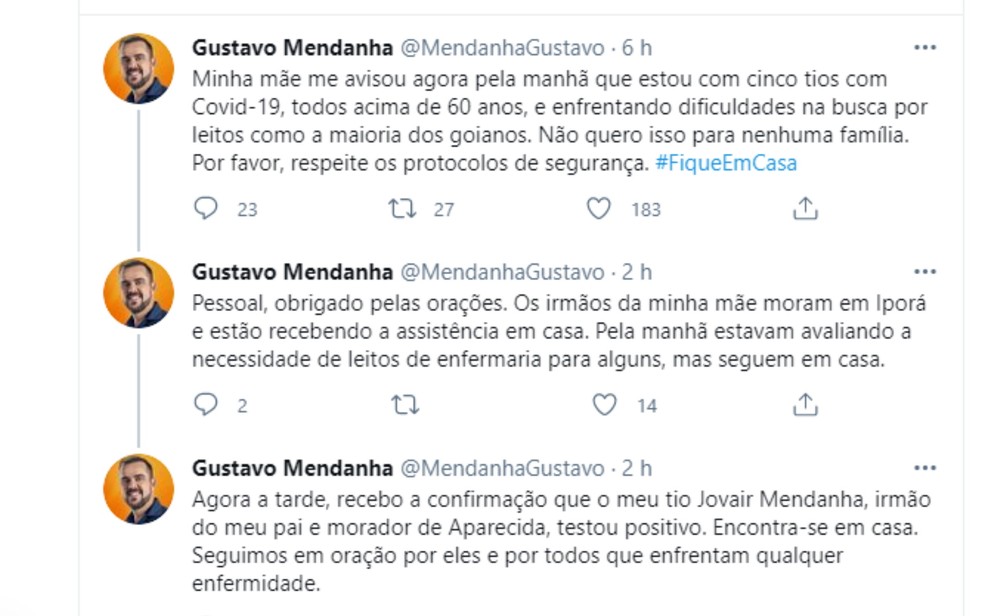The image size is (984, 616).
Task: Open the #FiqueEmCasa hashtag link
Action: click(x=726, y=163)
